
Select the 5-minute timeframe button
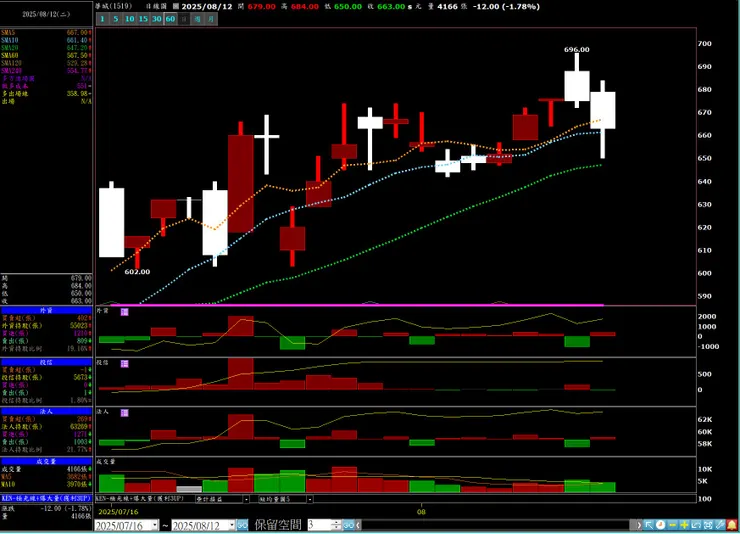(116, 19)
